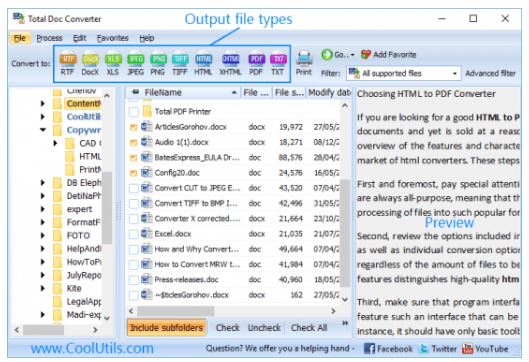Open the Favorites menu
Image resolution: width=529 pixels, height=362 pixels.
(x=112, y=38)
